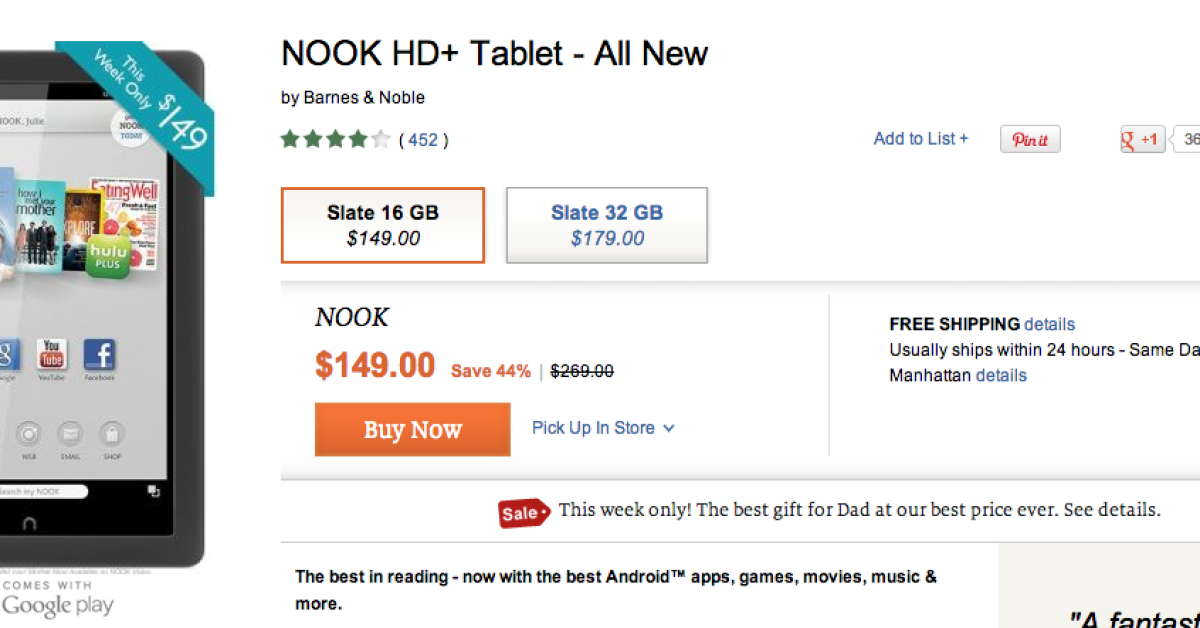This screenshot has width=1200, height=628.
Task: Click the red Sale tag icon
Action: coord(524,512)
